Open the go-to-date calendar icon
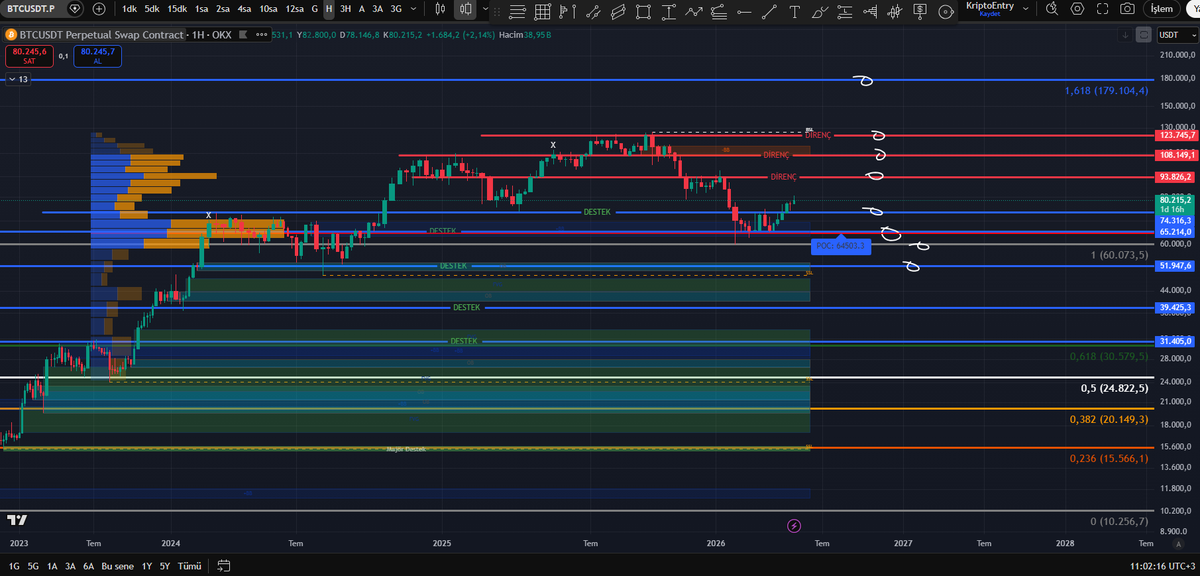This screenshot has height=576, width=1200. pos(223,566)
